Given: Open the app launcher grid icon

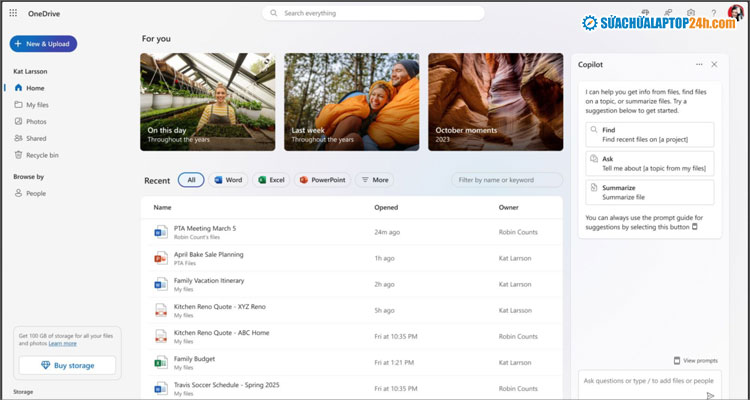Looking at the screenshot, I should click(13, 13).
